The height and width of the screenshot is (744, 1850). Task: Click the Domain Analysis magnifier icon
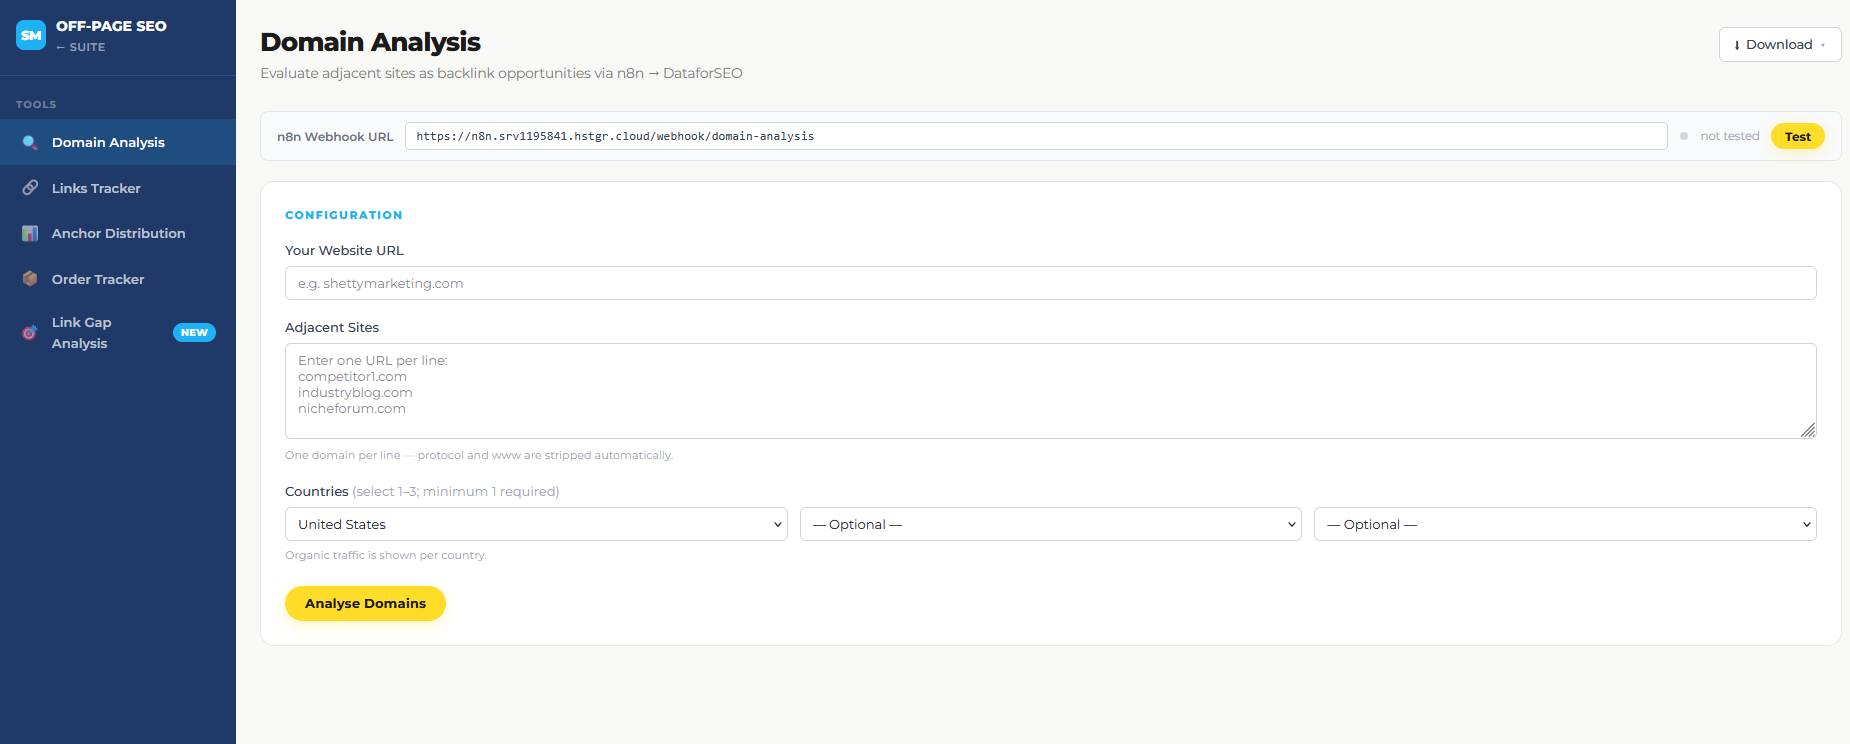coord(30,142)
